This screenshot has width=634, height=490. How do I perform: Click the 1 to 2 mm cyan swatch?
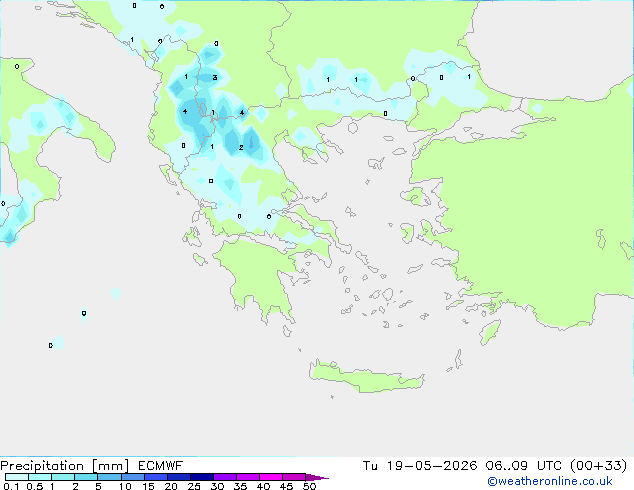point(63,477)
